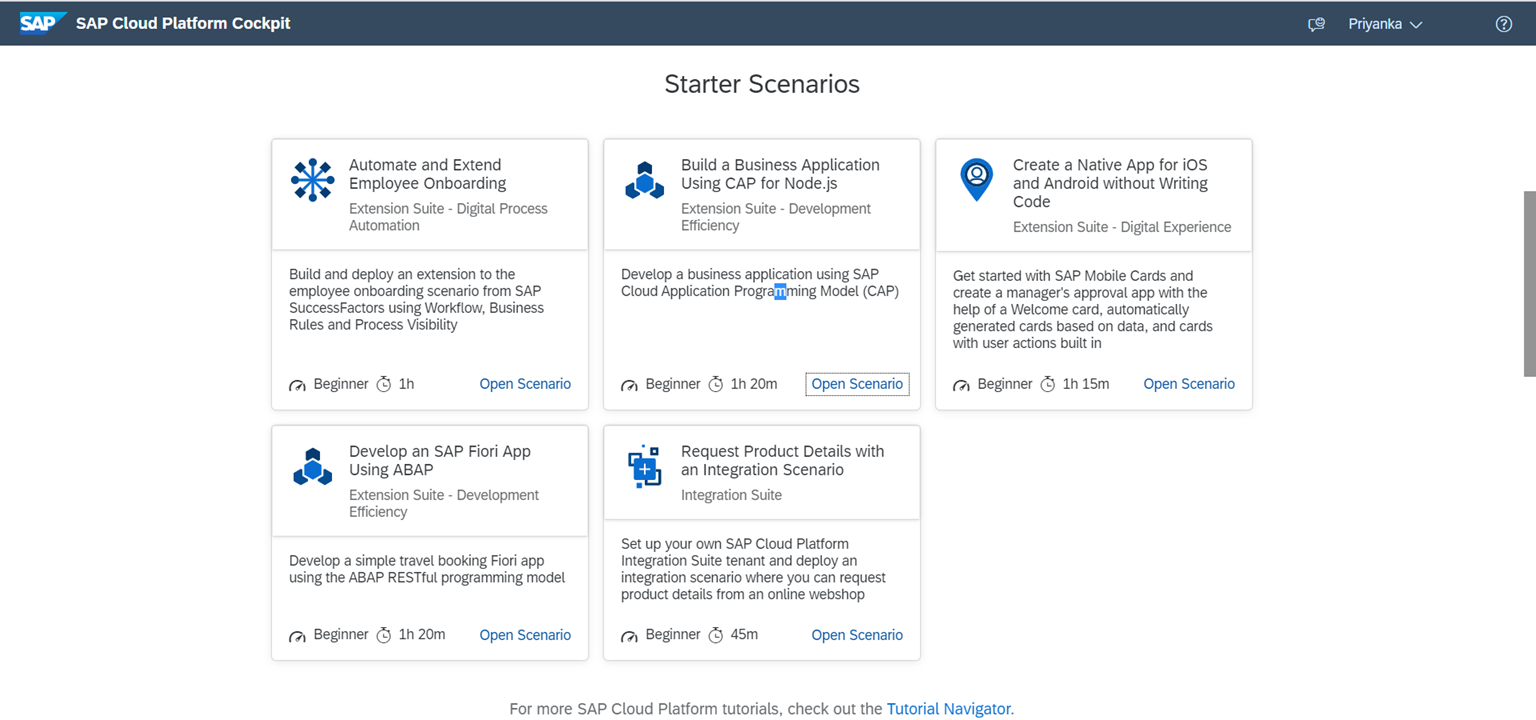Click the 45m card difficulty gauge icon

point(629,636)
